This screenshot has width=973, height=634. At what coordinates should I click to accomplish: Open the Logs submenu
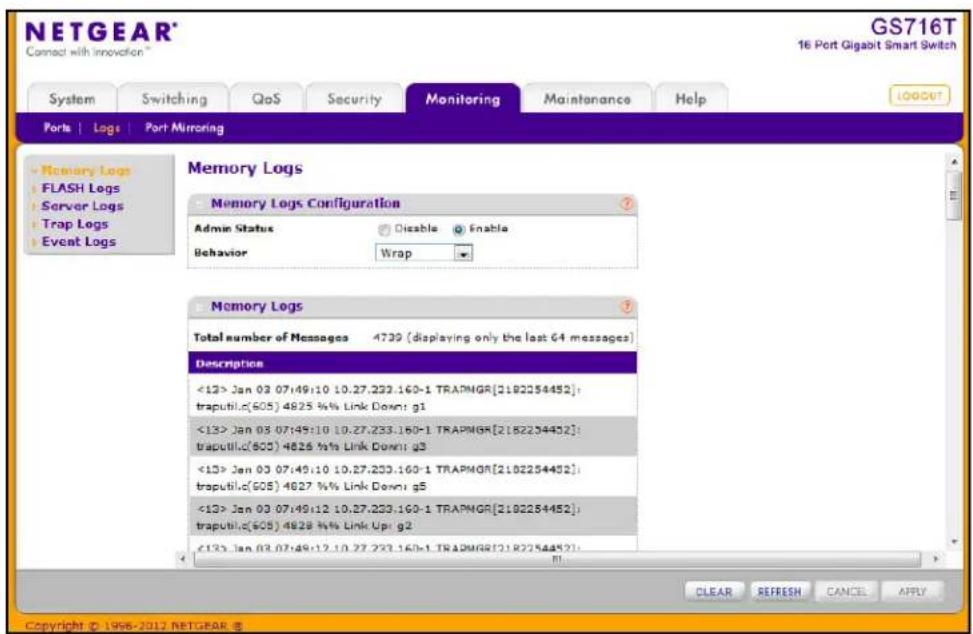tap(106, 128)
